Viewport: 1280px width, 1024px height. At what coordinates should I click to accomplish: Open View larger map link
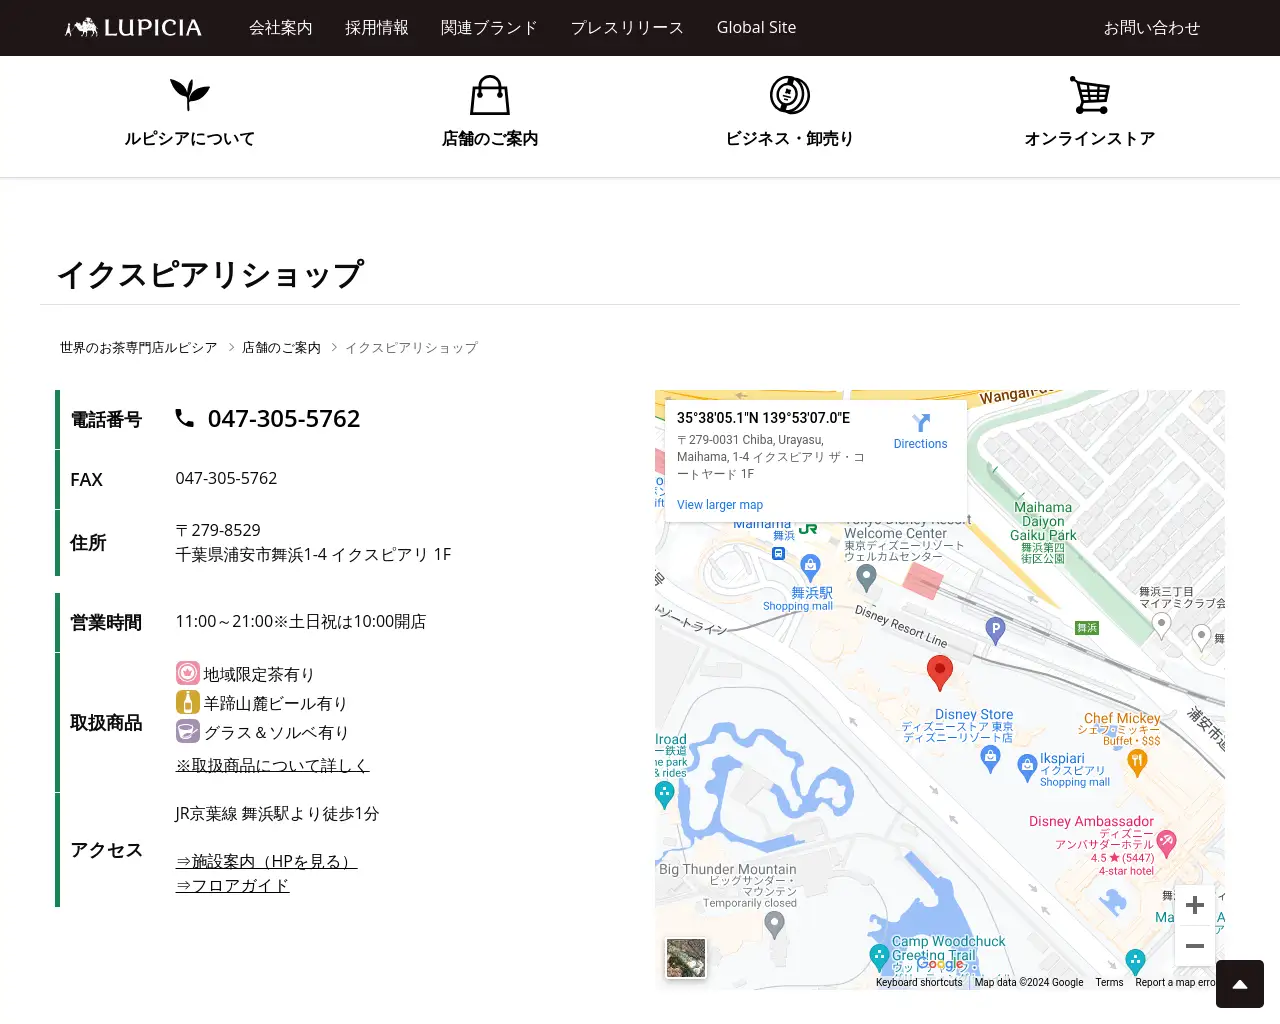tap(720, 505)
